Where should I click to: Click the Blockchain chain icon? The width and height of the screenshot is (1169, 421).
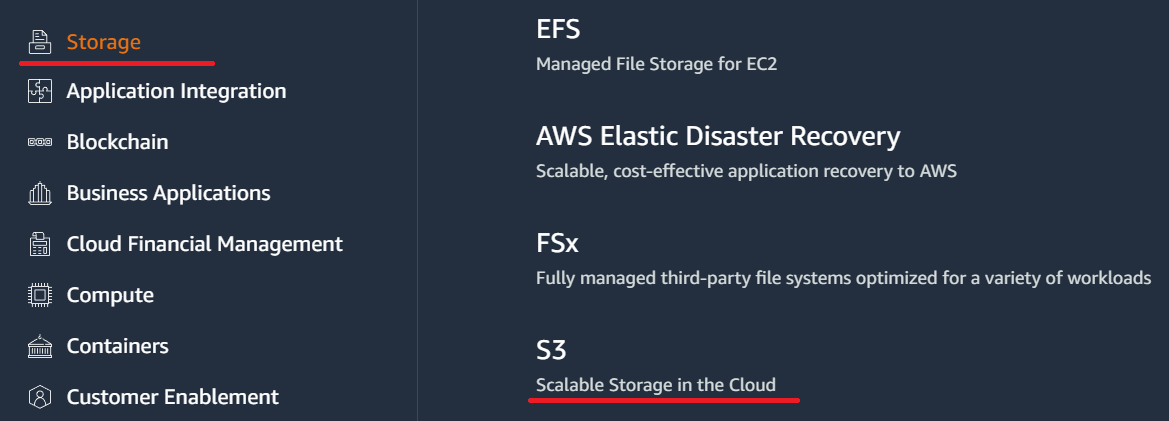(40, 142)
